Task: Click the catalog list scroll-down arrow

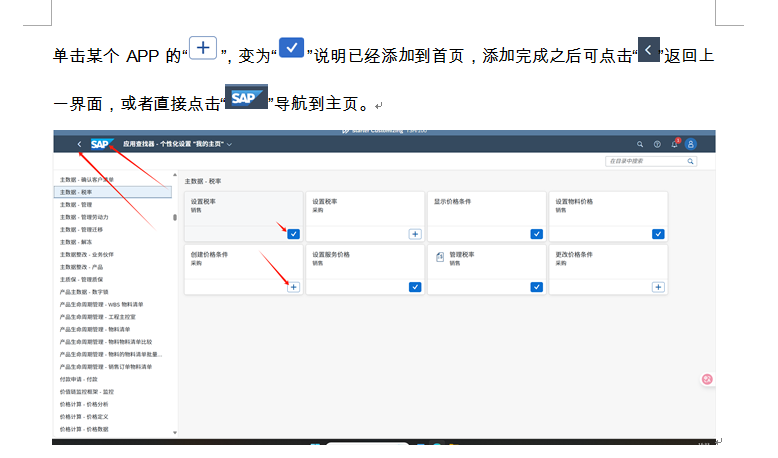Action: pyautogui.click(x=176, y=432)
